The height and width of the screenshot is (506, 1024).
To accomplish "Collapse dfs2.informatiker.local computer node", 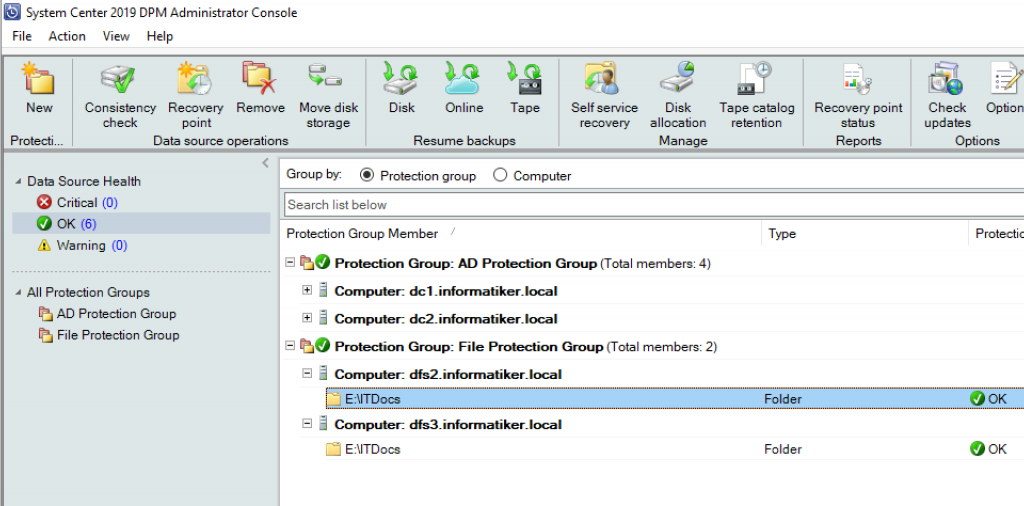I will pos(307,373).
